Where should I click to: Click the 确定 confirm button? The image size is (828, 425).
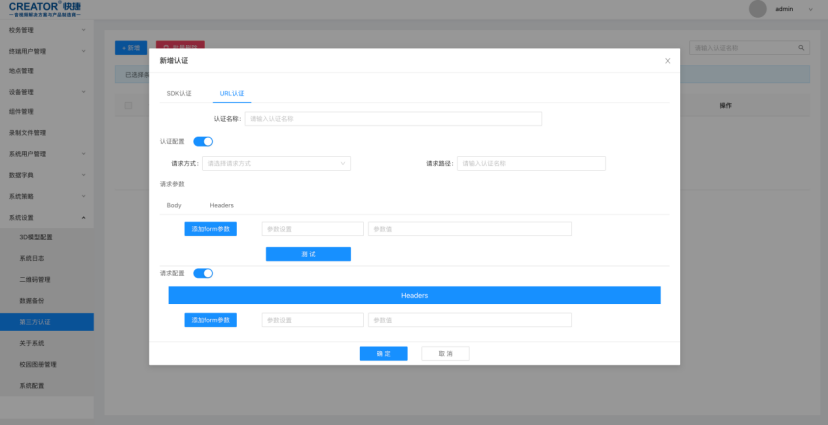point(383,354)
